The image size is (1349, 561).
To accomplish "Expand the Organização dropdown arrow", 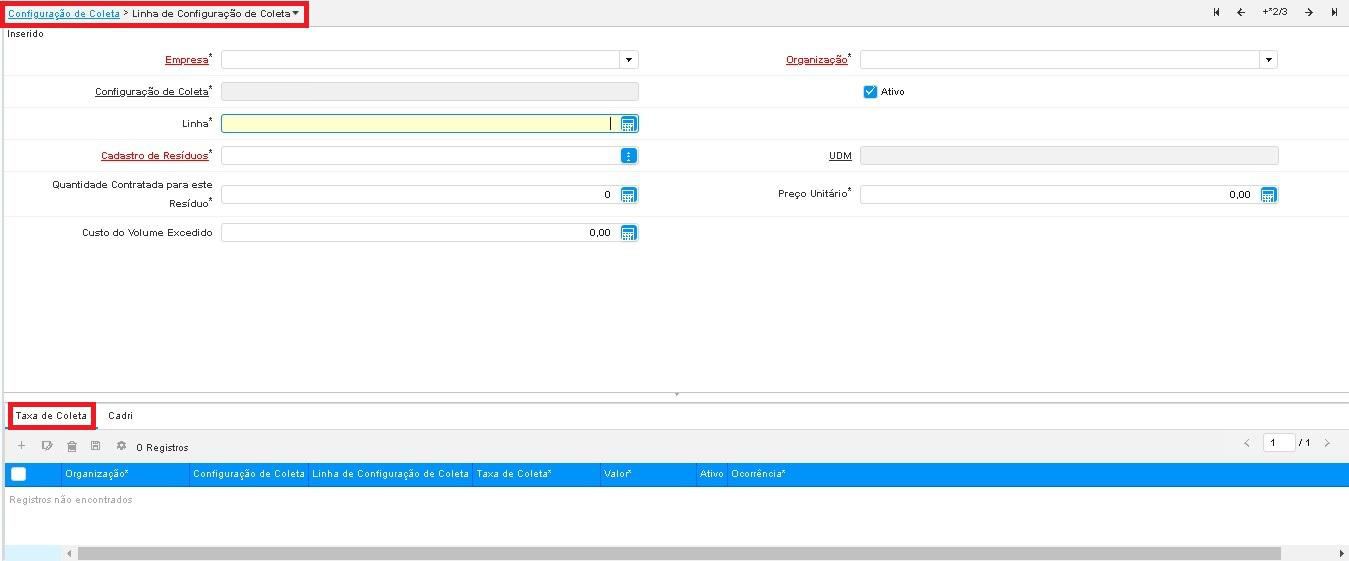I will [1268, 60].
